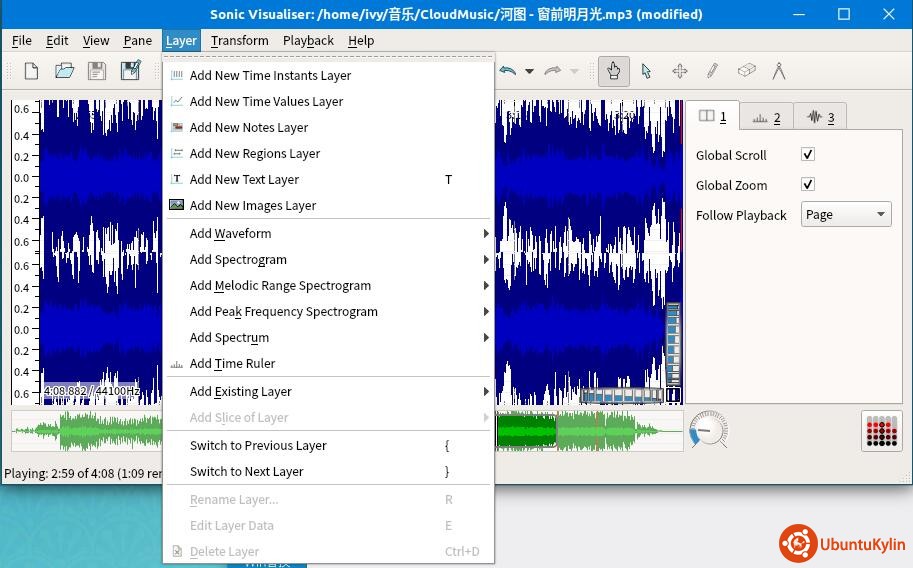Click the Open file folder icon
The height and width of the screenshot is (568, 913).
(x=64, y=71)
